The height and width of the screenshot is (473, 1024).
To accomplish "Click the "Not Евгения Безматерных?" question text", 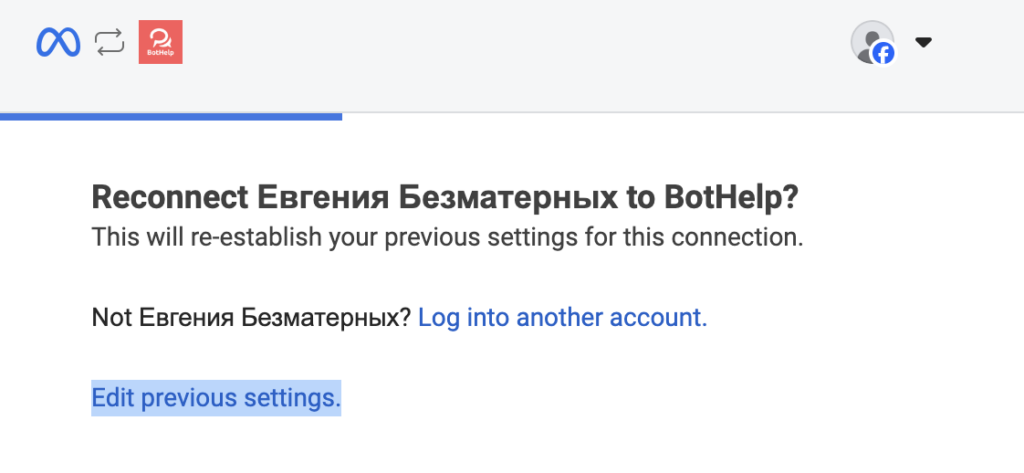I will coord(251,318).
